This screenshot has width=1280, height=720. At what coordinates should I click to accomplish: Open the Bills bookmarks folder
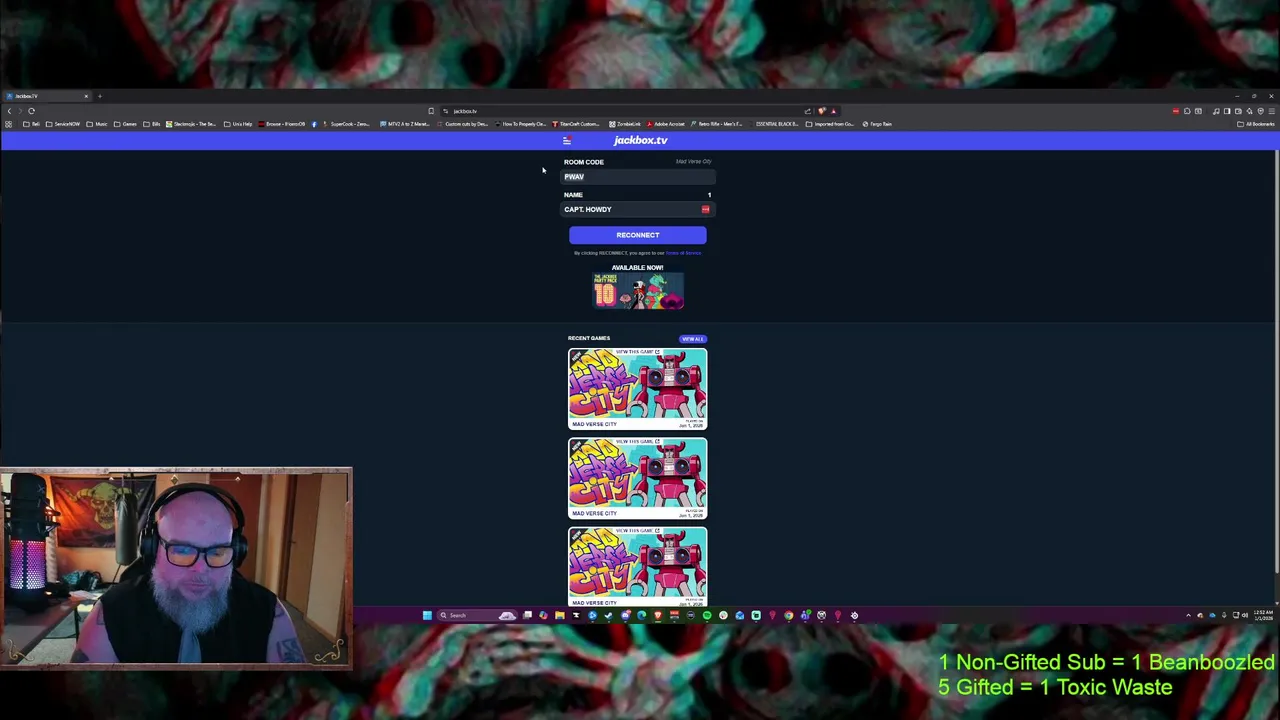pos(152,124)
